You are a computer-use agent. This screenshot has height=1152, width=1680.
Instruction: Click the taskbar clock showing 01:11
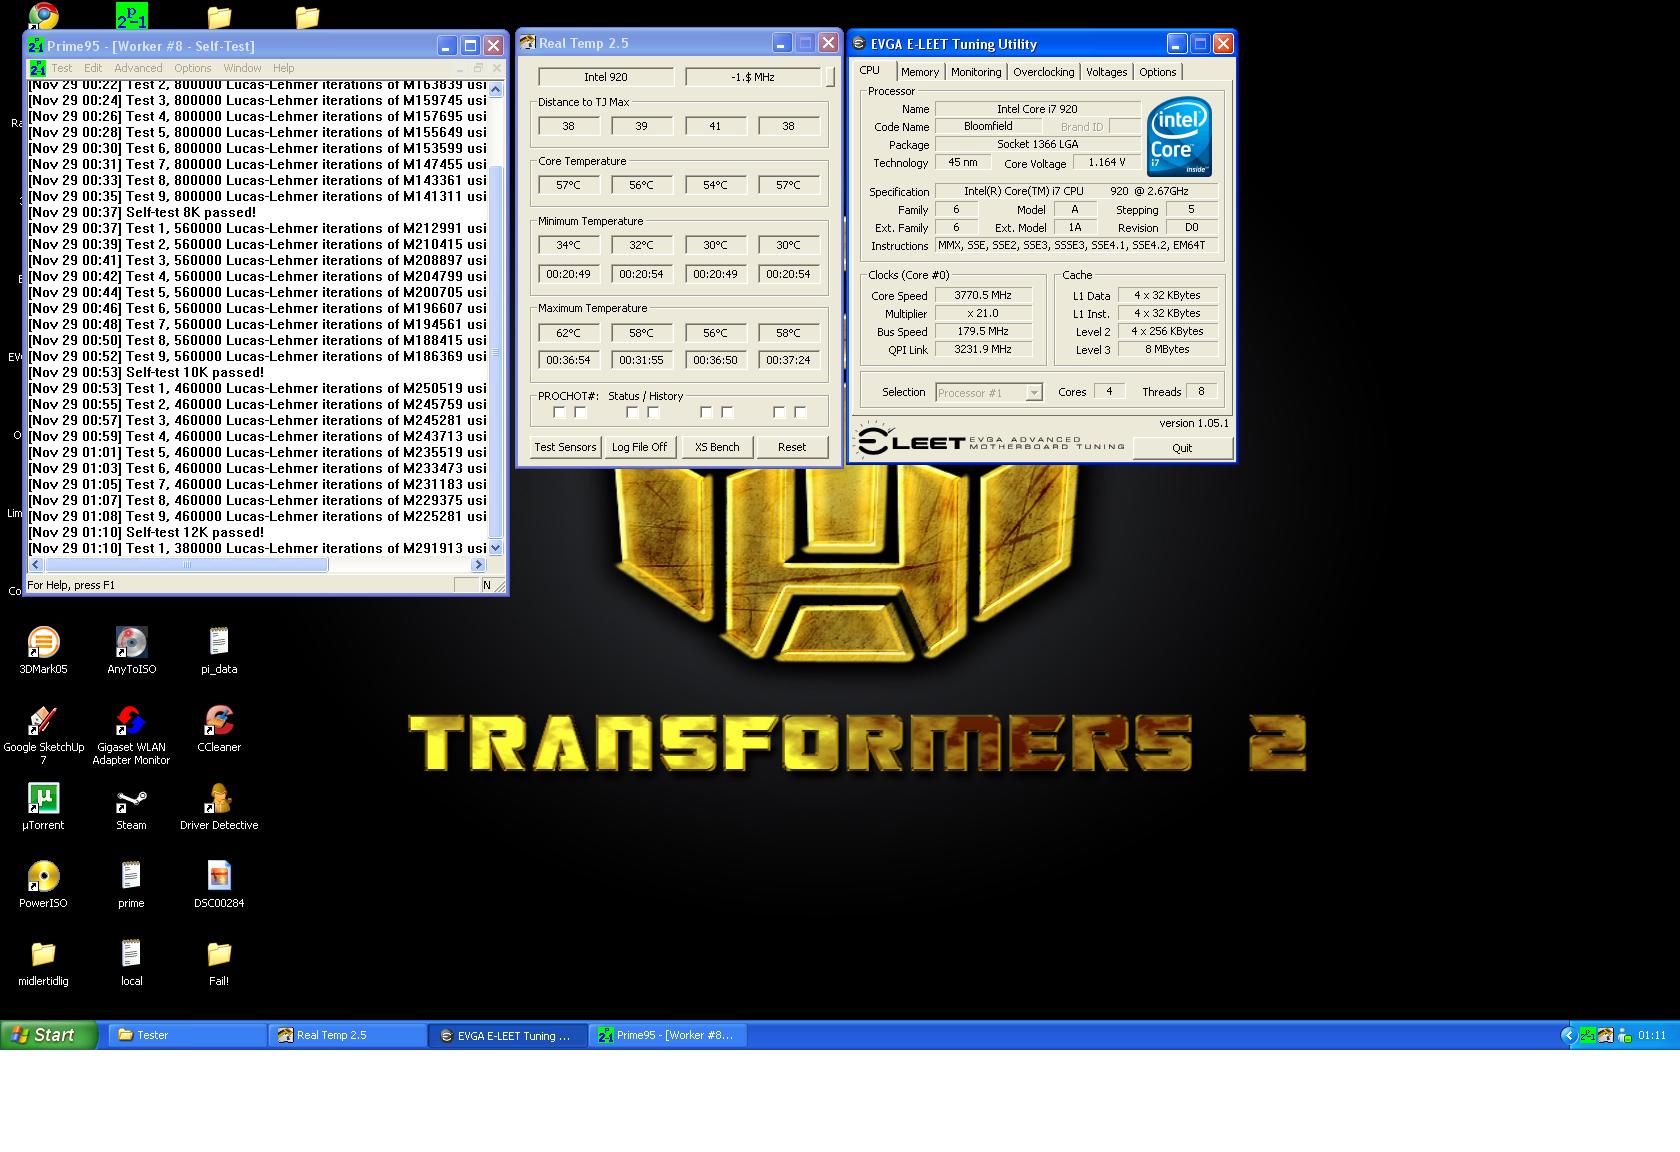(x=1652, y=1035)
